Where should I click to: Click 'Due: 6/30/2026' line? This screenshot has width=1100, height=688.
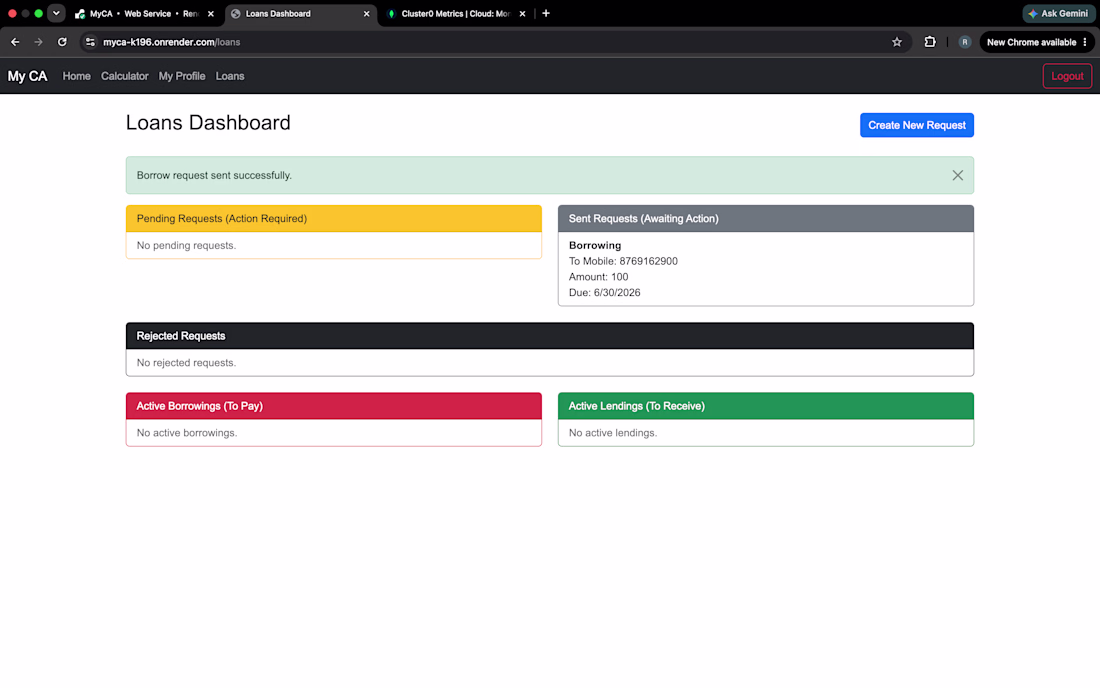tap(605, 292)
